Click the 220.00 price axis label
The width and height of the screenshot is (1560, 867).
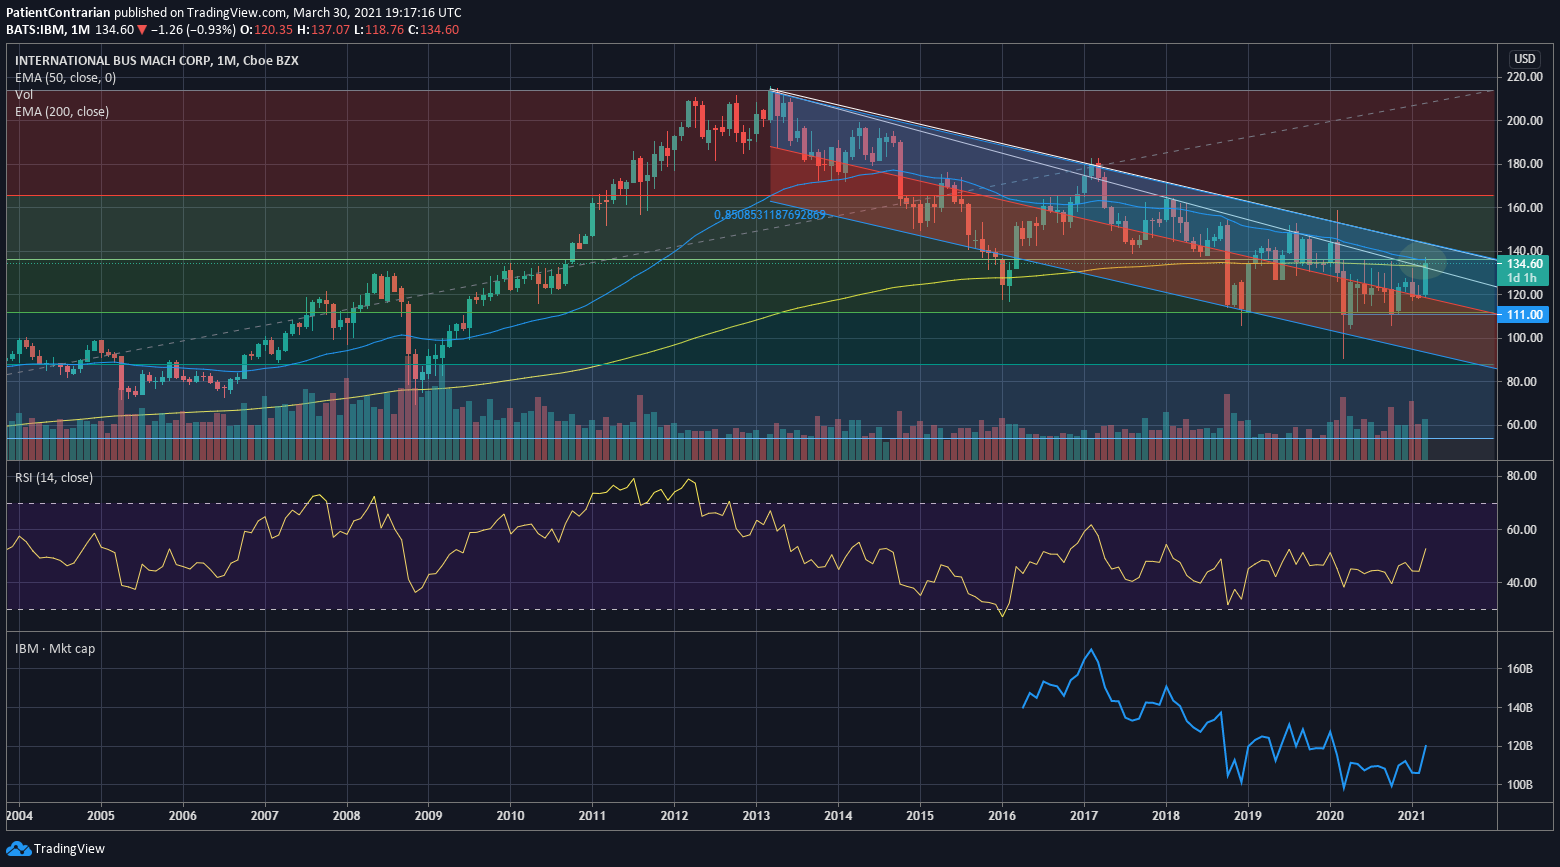pos(1525,77)
